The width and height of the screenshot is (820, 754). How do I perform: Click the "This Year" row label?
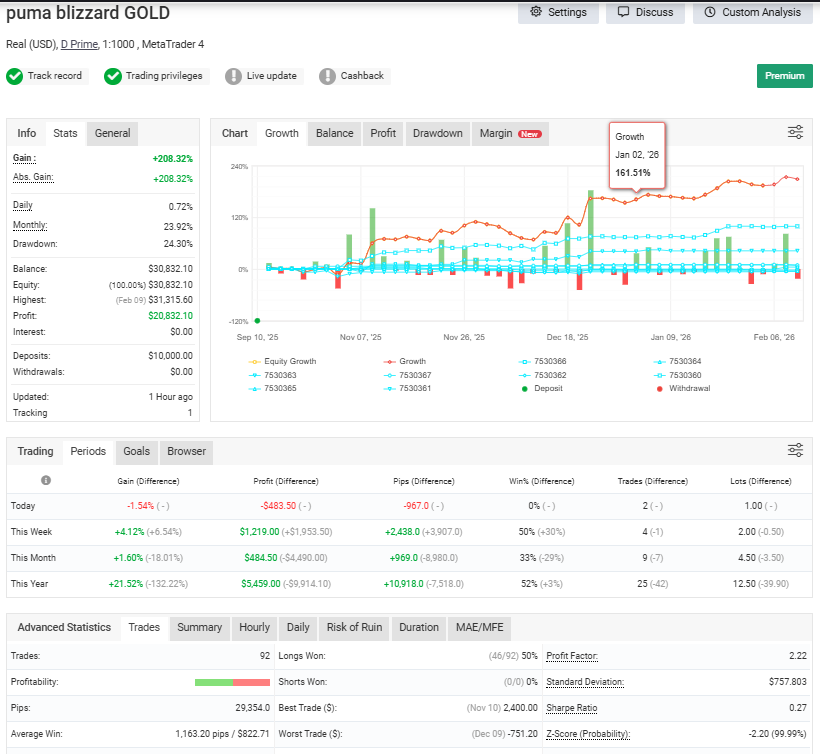[x=29, y=584]
